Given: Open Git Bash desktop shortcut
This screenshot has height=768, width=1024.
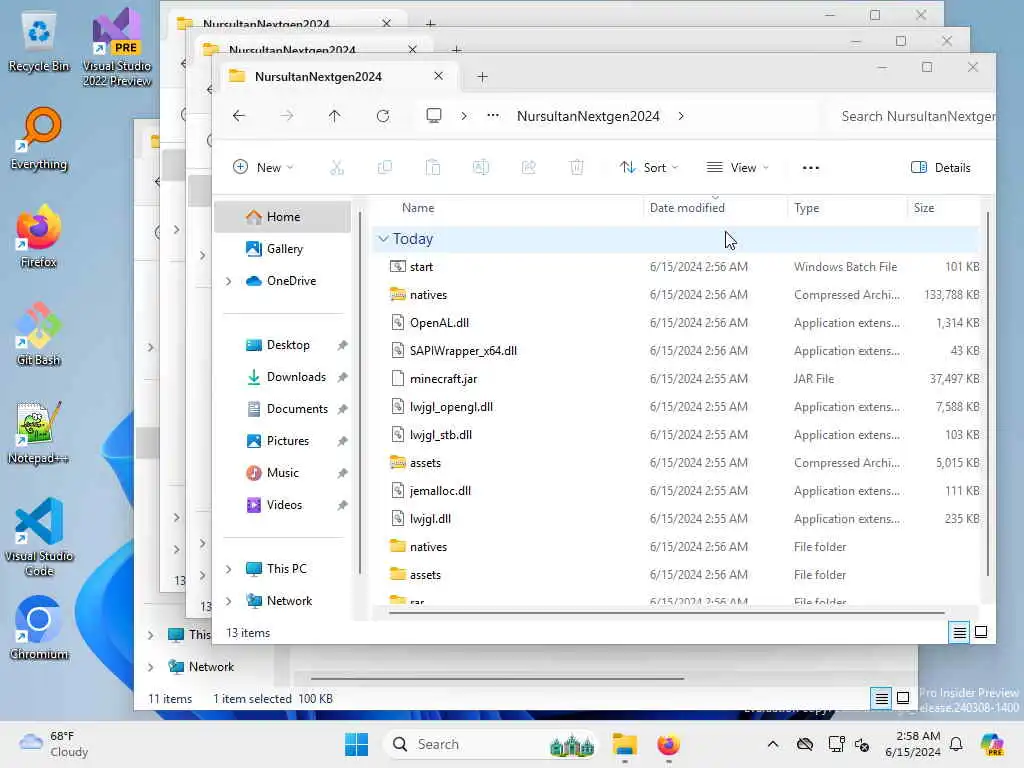Looking at the screenshot, I should click(39, 334).
